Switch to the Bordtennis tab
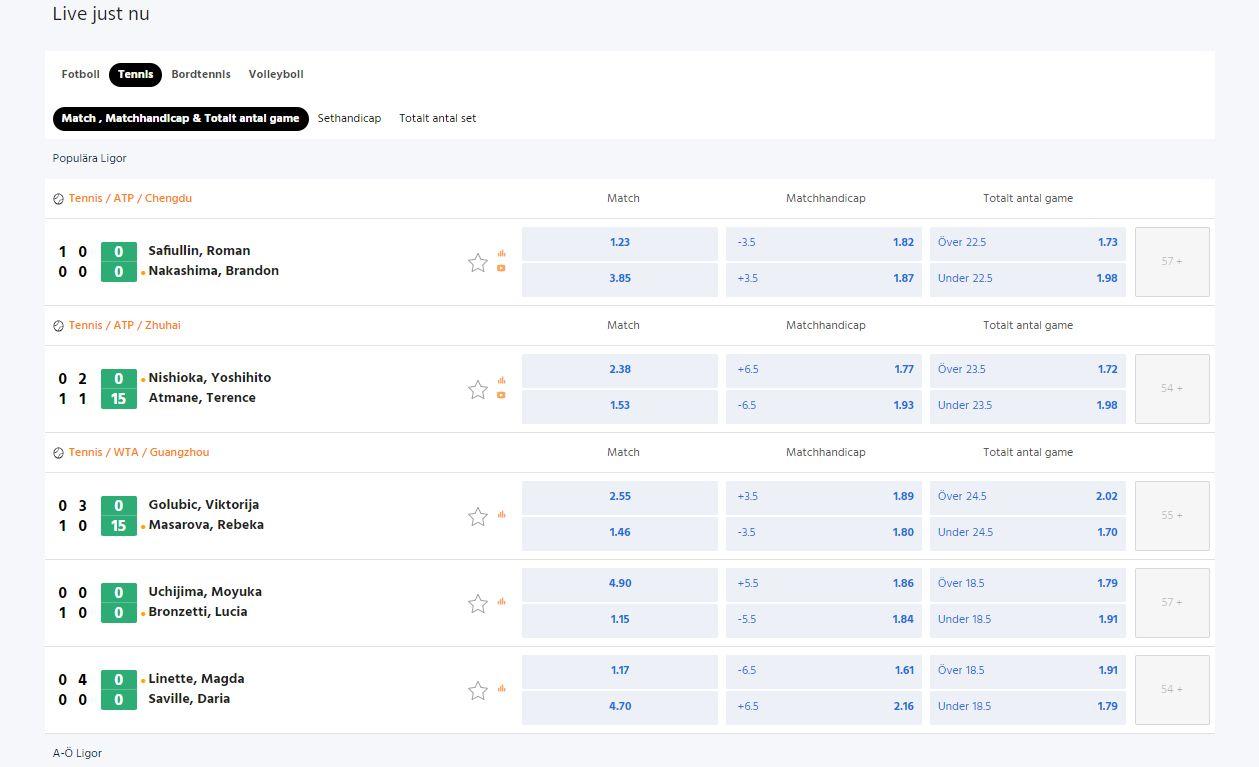This screenshot has width=1259, height=767. [201, 74]
